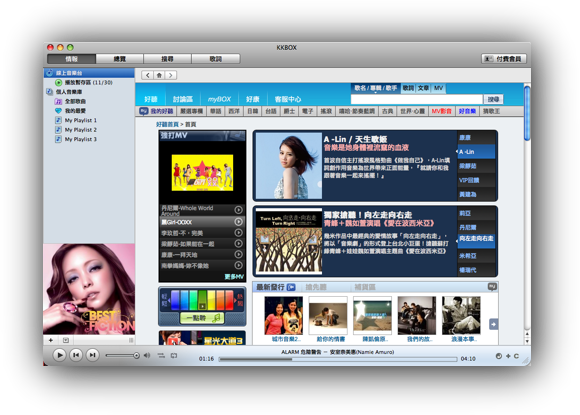Open the myBOX web tab
The image size is (580, 415).
pos(219,99)
